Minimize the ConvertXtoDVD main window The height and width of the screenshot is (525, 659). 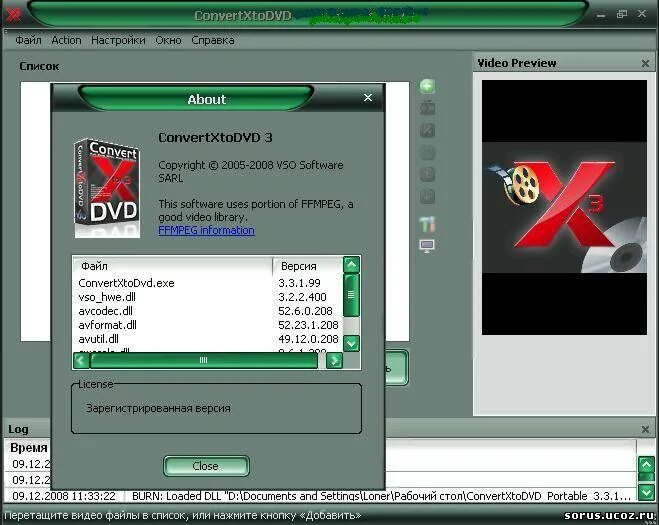pos(601,15)
